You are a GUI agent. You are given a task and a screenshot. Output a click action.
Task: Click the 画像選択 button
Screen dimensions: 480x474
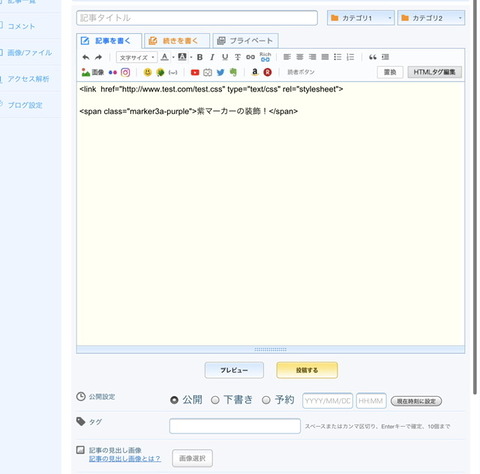click(x=192, y=458)
